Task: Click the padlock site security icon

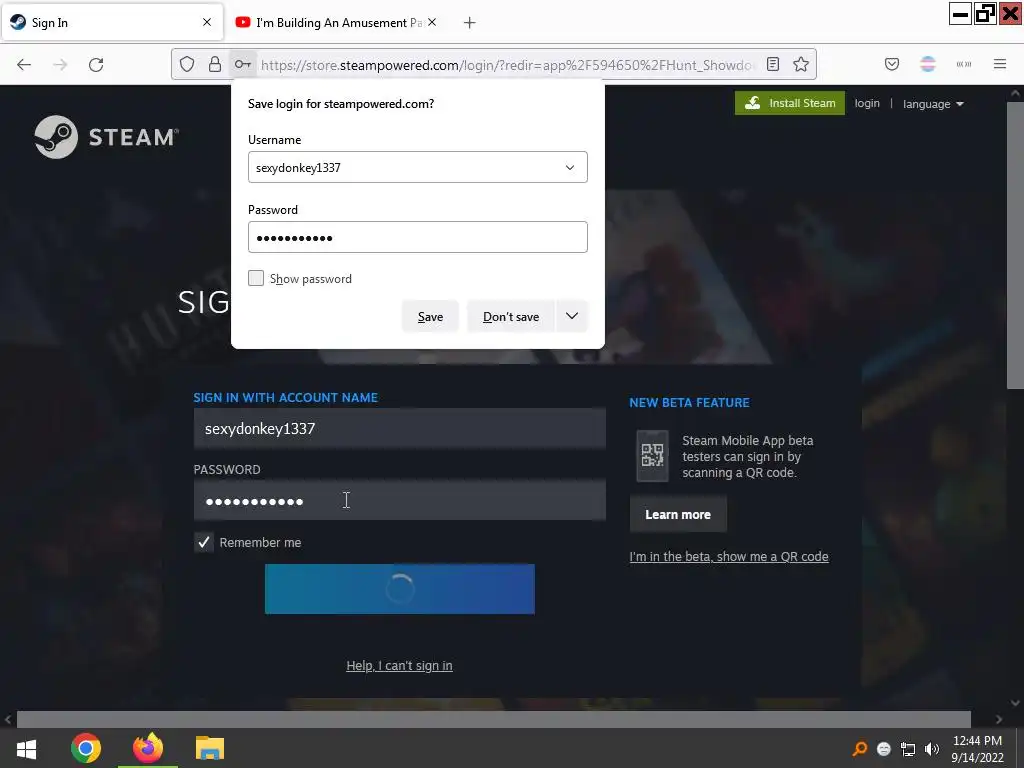Action: click(x=214, y=64)
